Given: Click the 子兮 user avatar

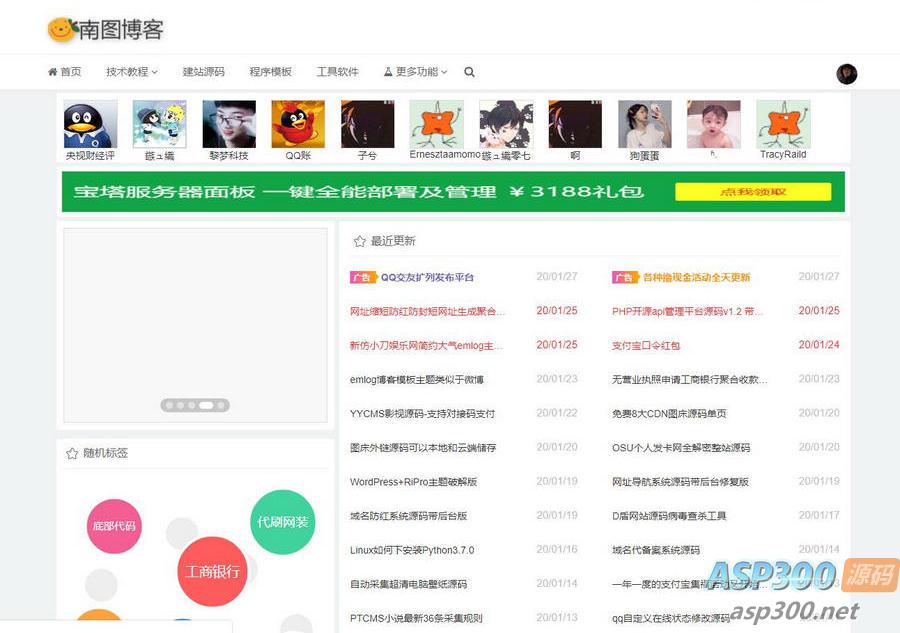Looking at the screenshot, I should point(367,125).
